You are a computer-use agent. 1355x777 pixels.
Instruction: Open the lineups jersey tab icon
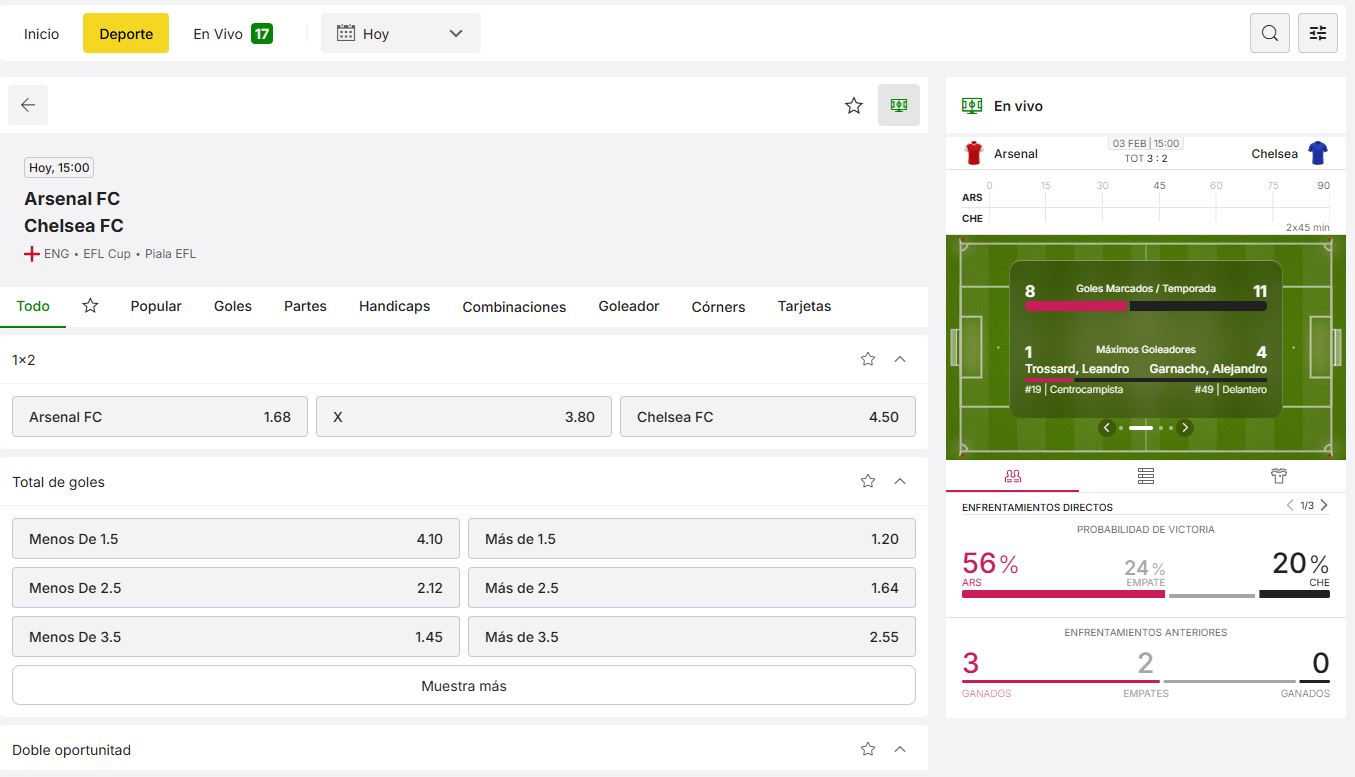click(1279, 476)
